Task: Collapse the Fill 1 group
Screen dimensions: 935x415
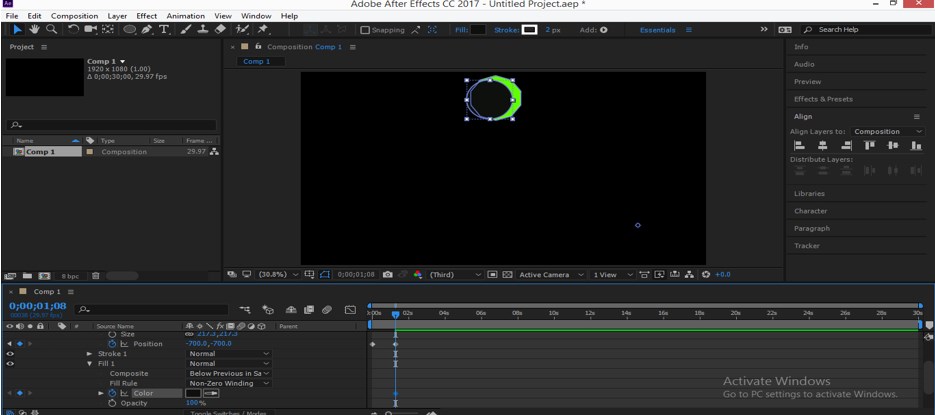Action: (89, 364)
